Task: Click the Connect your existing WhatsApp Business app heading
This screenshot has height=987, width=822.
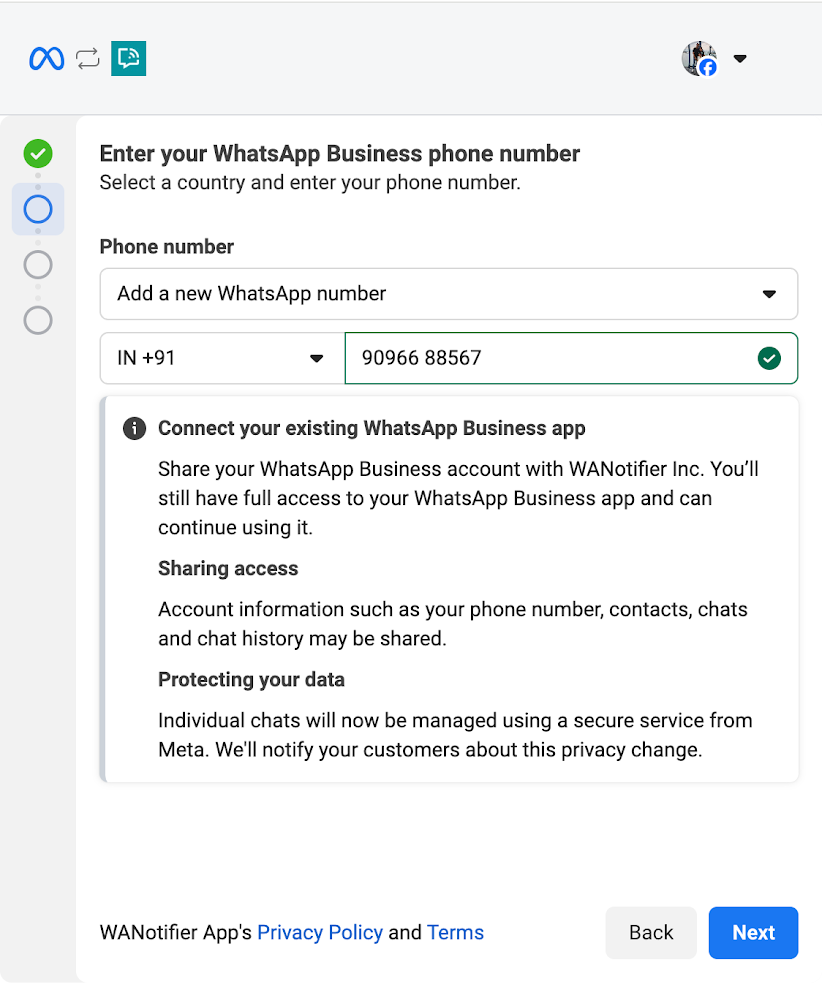Action: tap(371, 429)
